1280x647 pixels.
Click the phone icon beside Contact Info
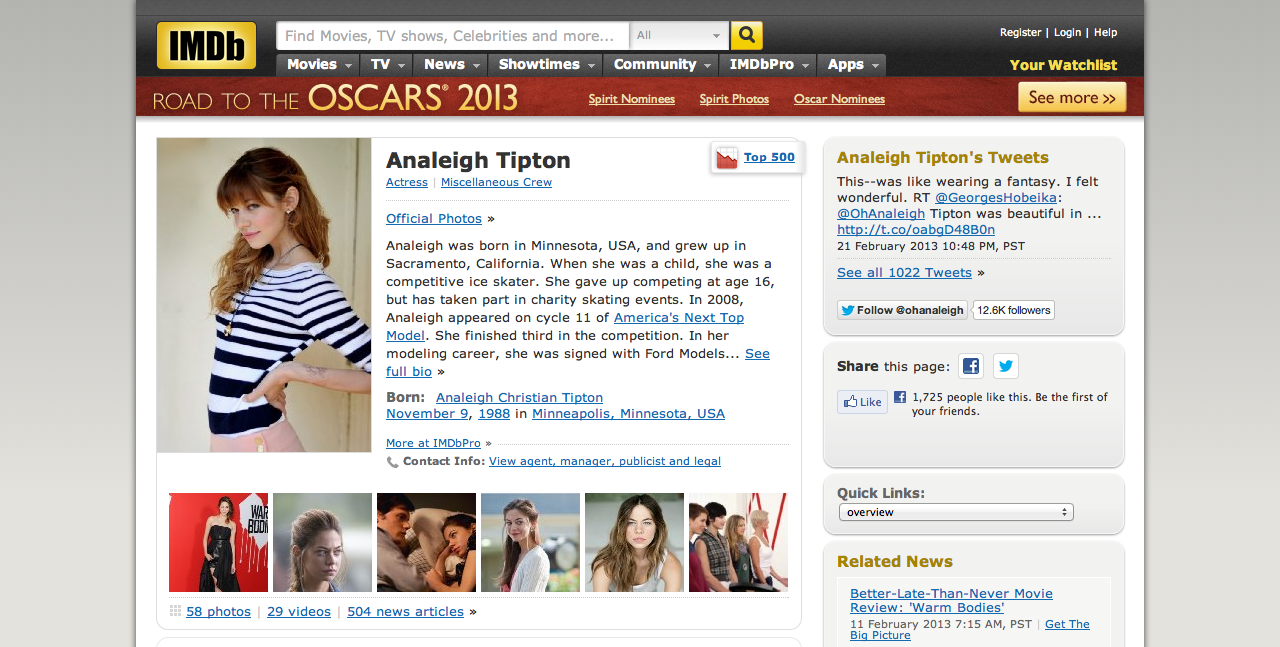[392, 462]
